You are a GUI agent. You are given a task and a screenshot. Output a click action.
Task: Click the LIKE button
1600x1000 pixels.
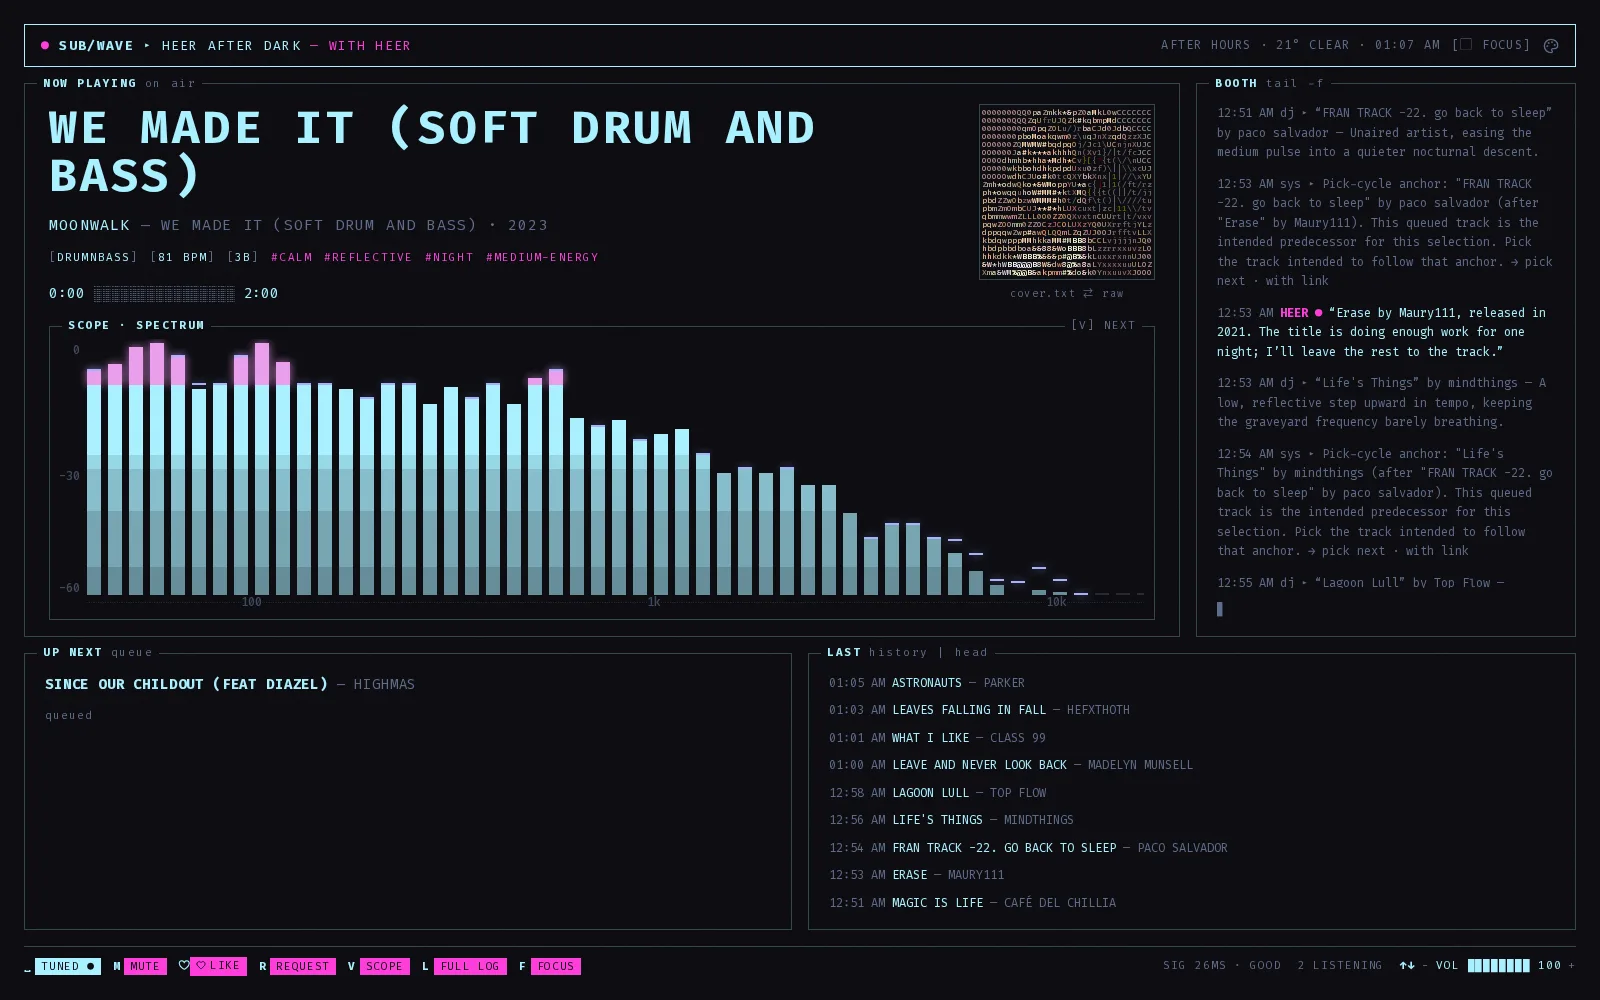(x=218, y=966)
